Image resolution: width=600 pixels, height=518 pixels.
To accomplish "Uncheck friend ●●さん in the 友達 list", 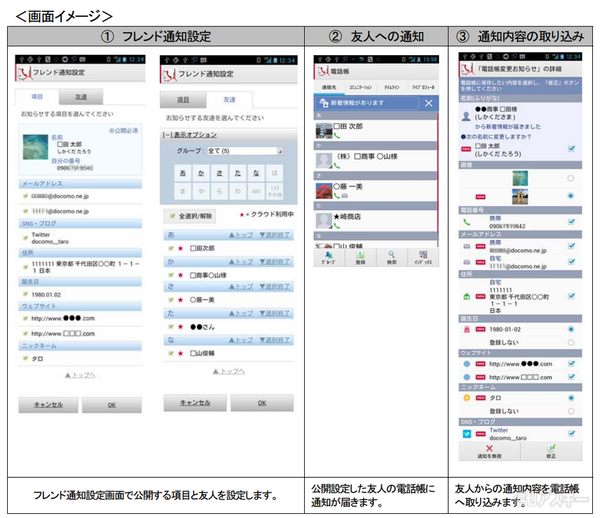I will click(x=171, y=327).
